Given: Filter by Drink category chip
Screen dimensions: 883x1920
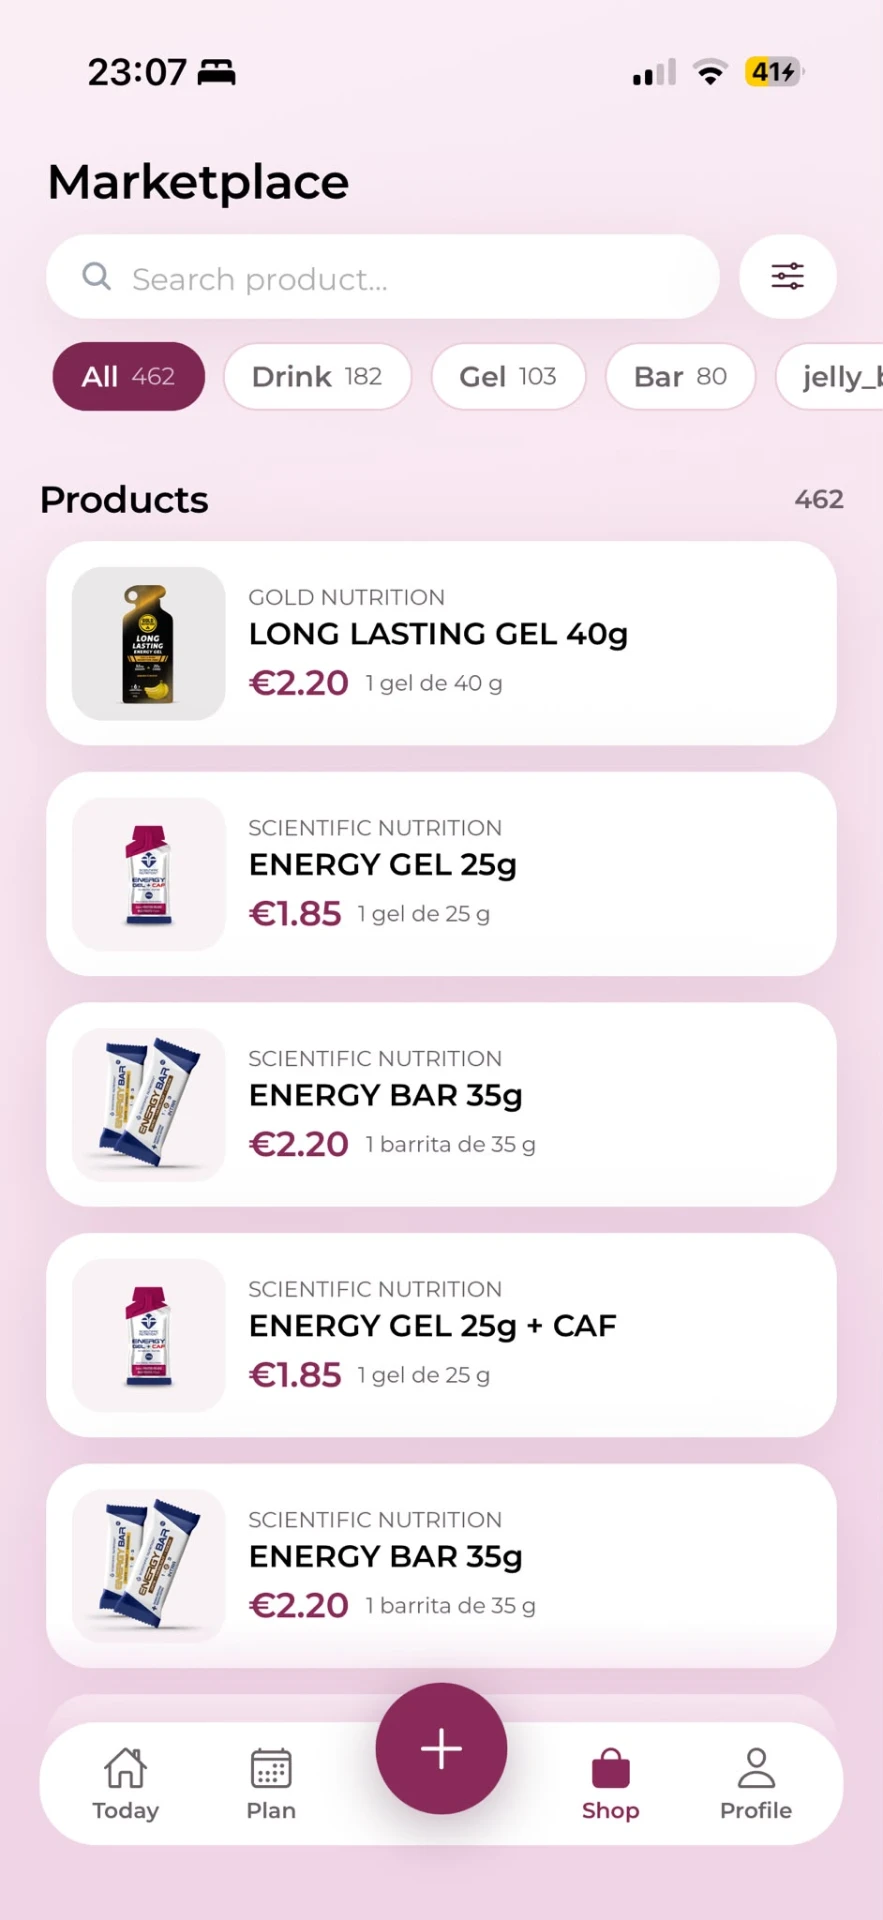Looking at the screenshot, I should click(317, 377).
